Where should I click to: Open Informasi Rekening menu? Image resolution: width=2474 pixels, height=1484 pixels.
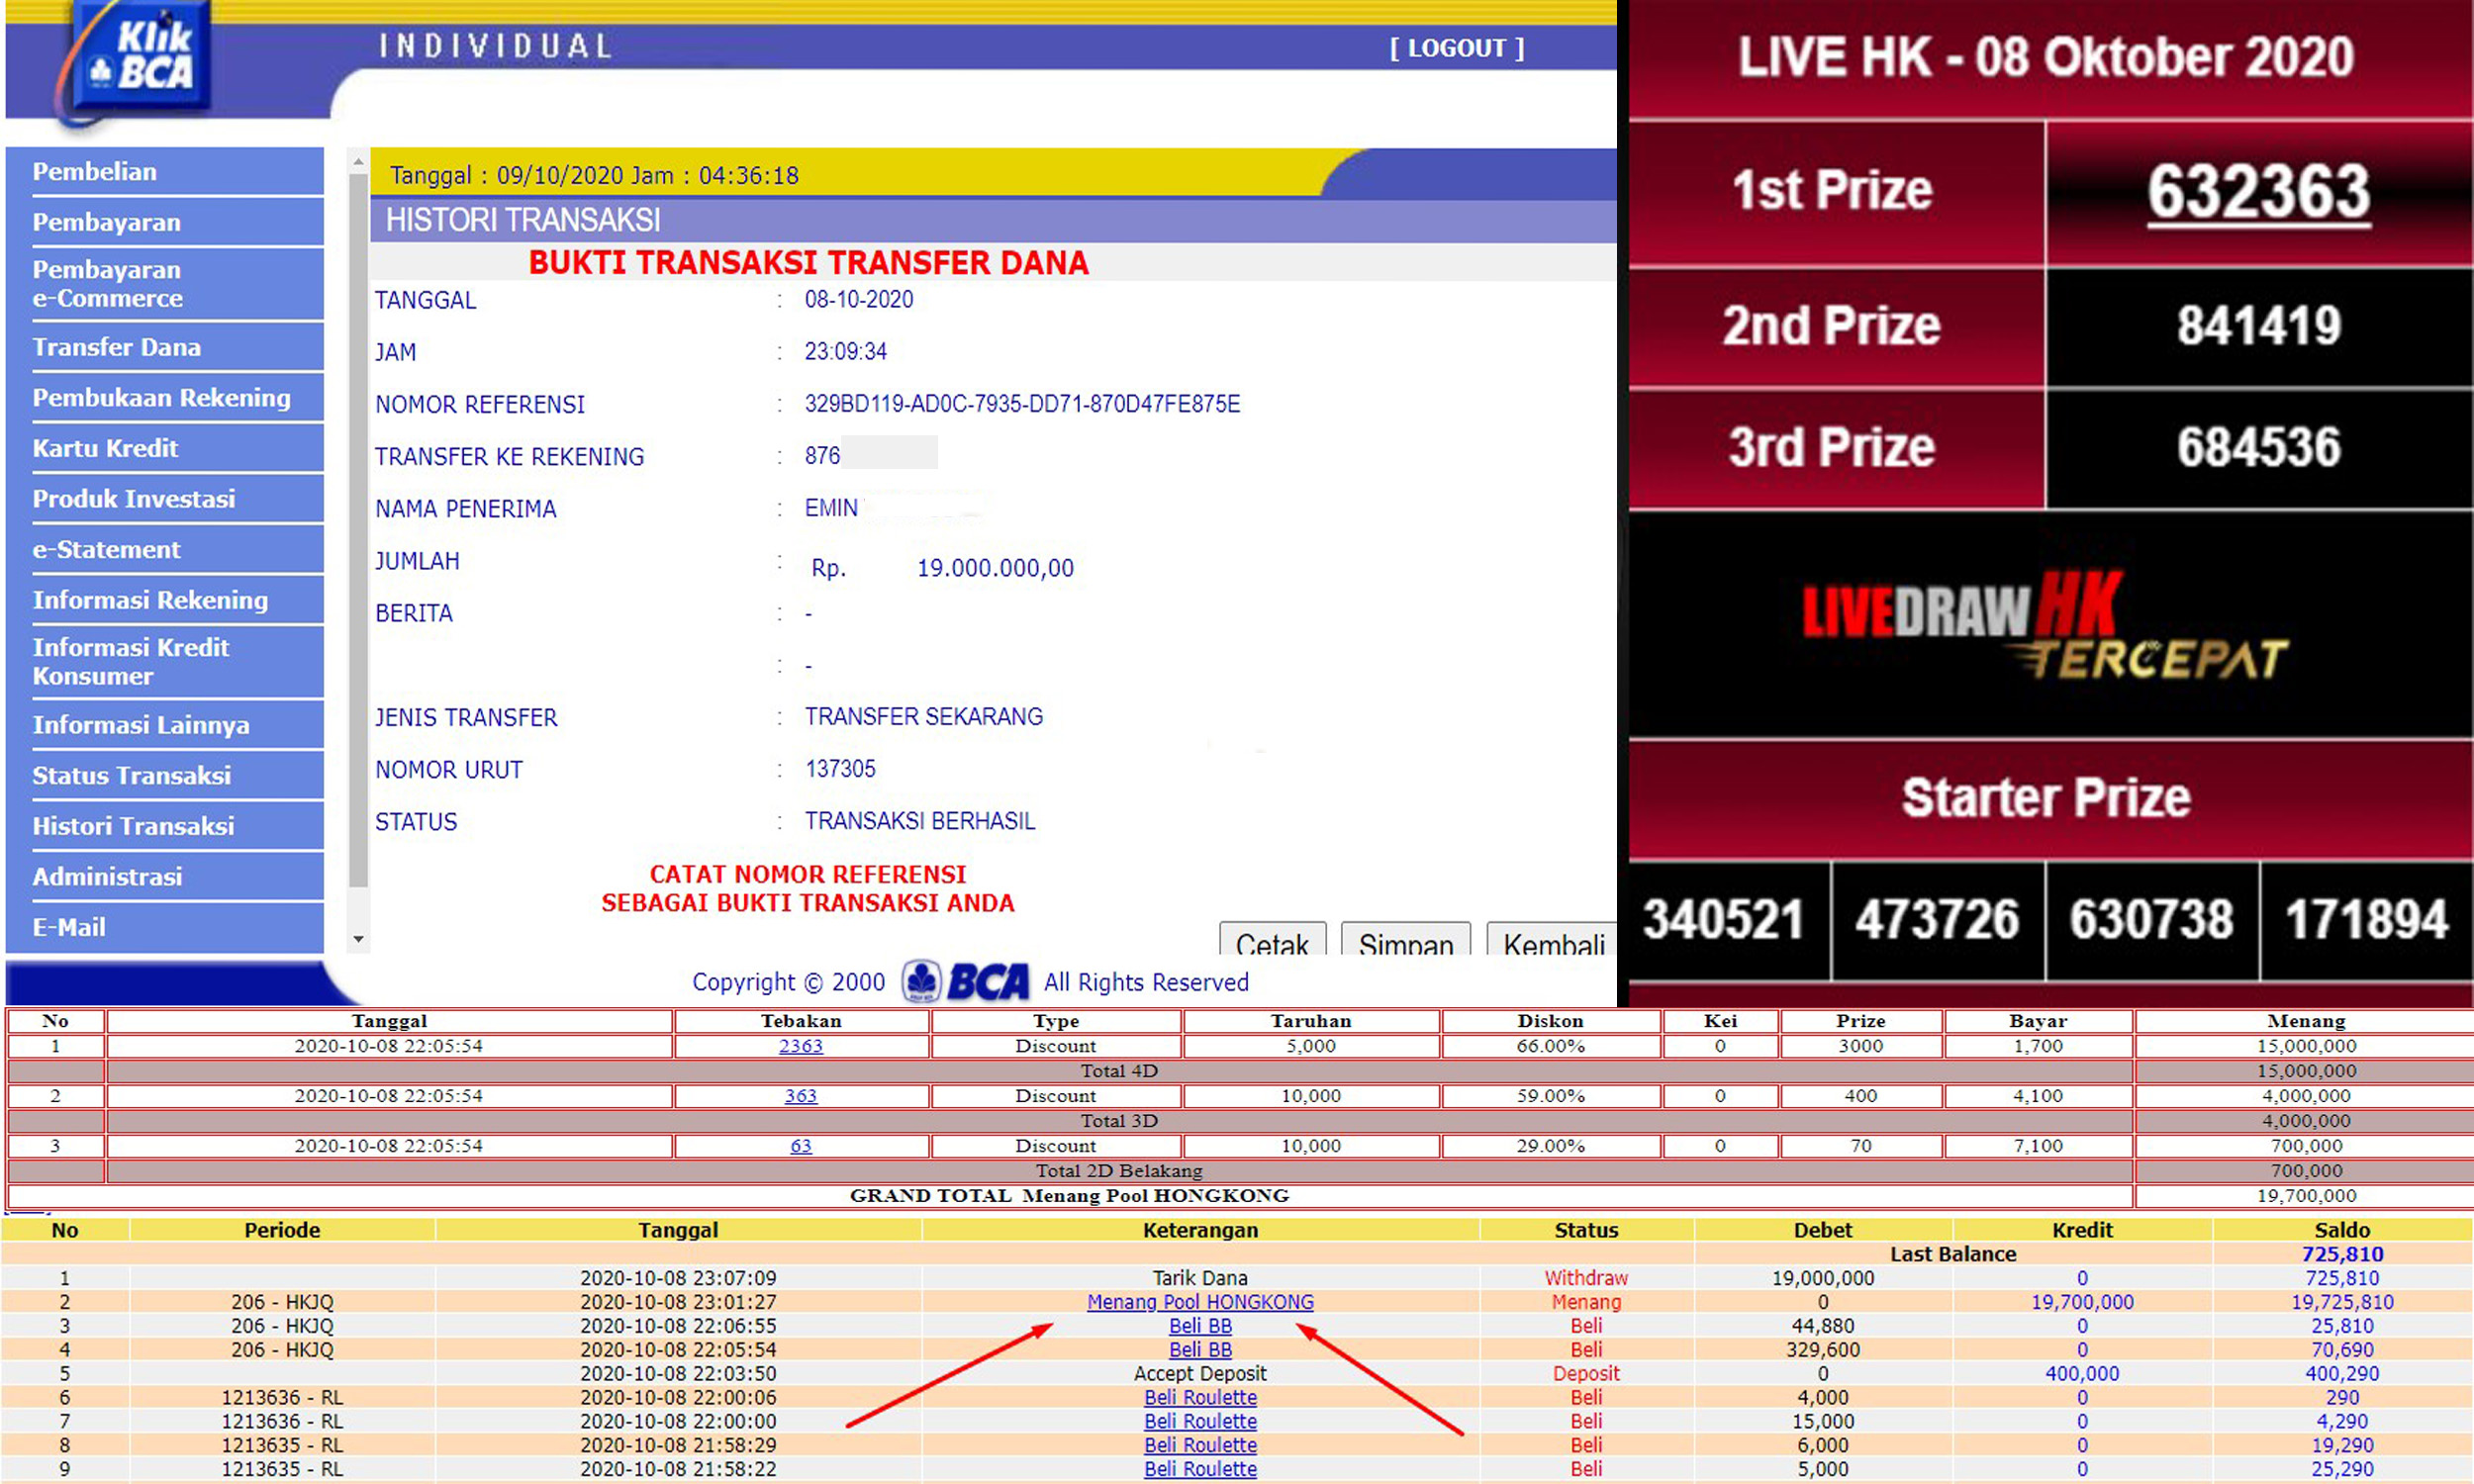tap(165, 600)
